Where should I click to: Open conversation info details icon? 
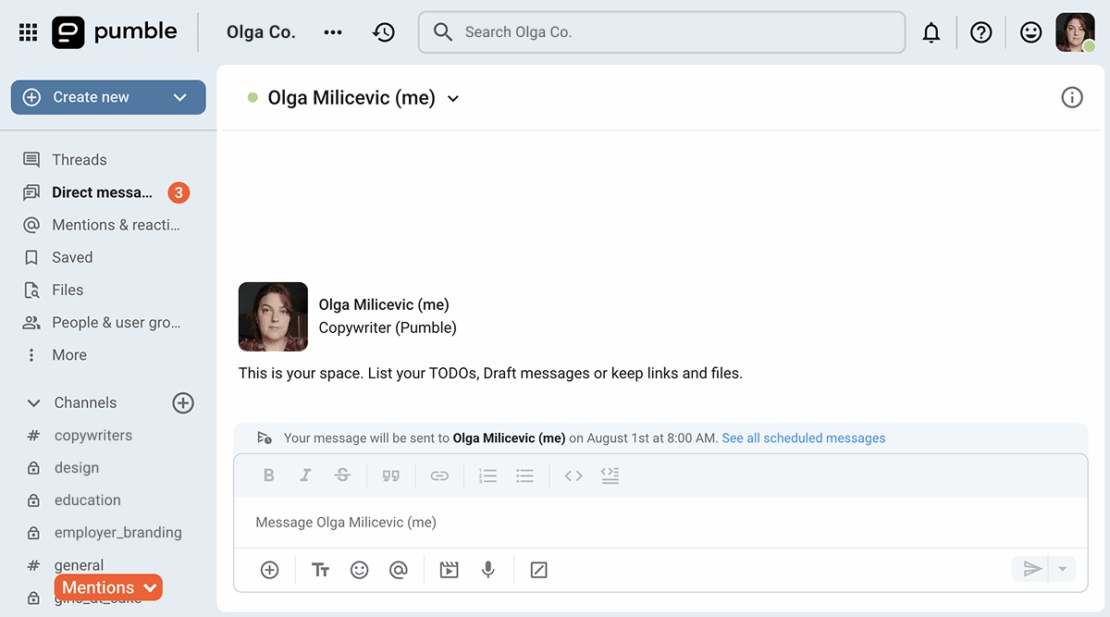click(x=1072, y=98)
